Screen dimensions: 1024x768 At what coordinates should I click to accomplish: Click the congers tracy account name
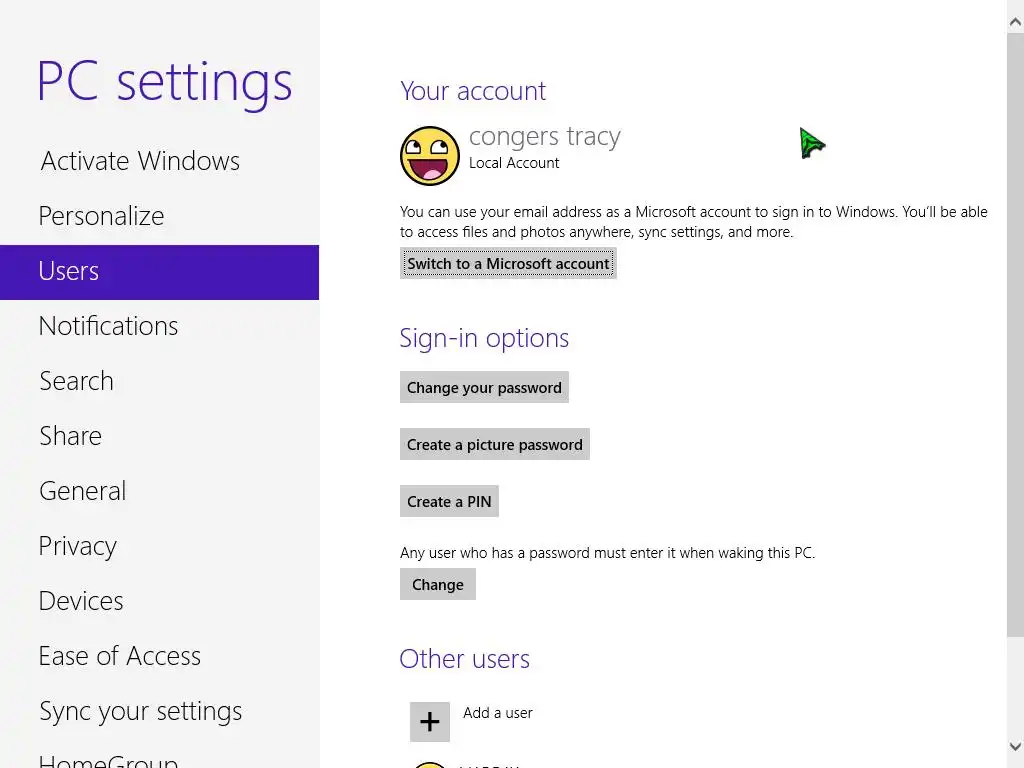click(545, 136)
